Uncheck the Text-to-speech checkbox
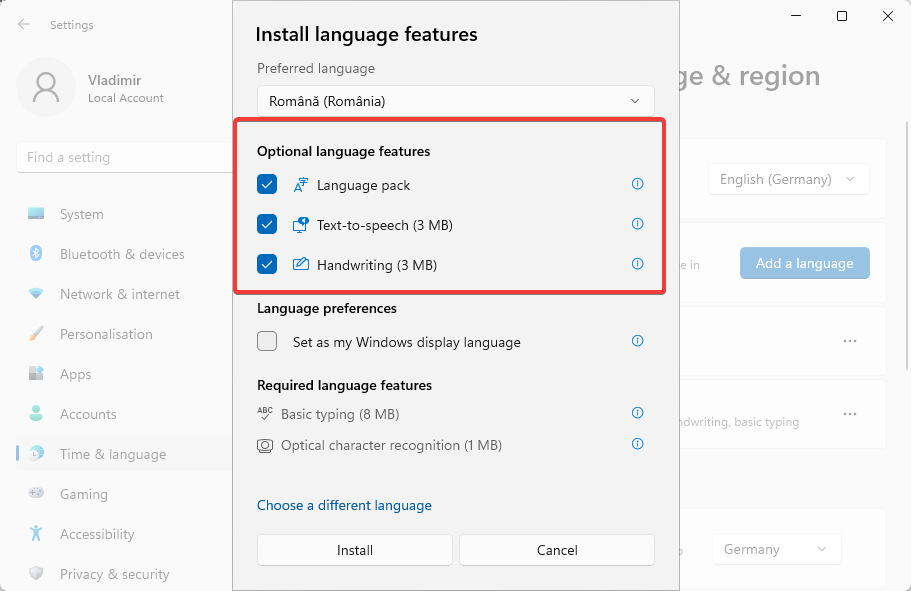 pos(267,225)
